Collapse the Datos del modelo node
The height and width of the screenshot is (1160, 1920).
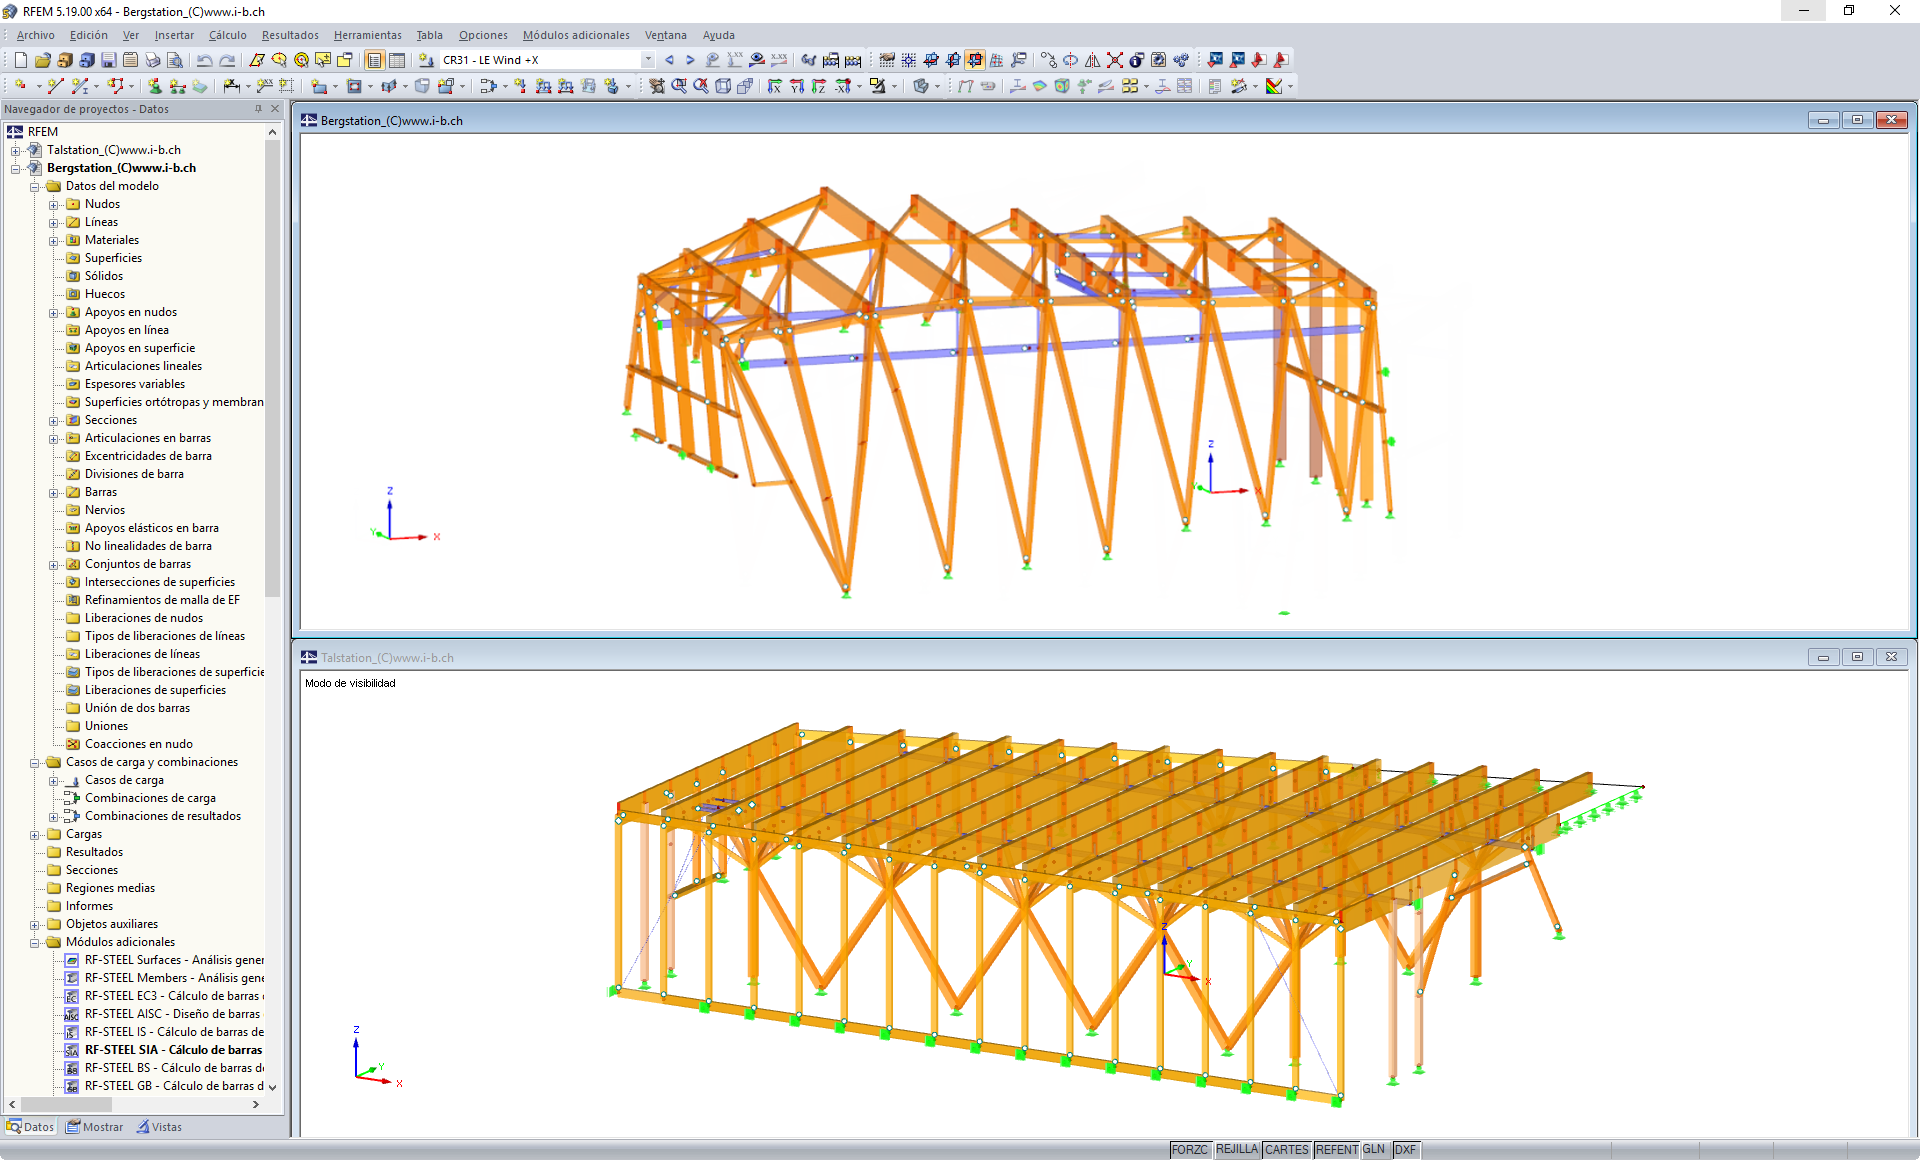click(35, 186)
